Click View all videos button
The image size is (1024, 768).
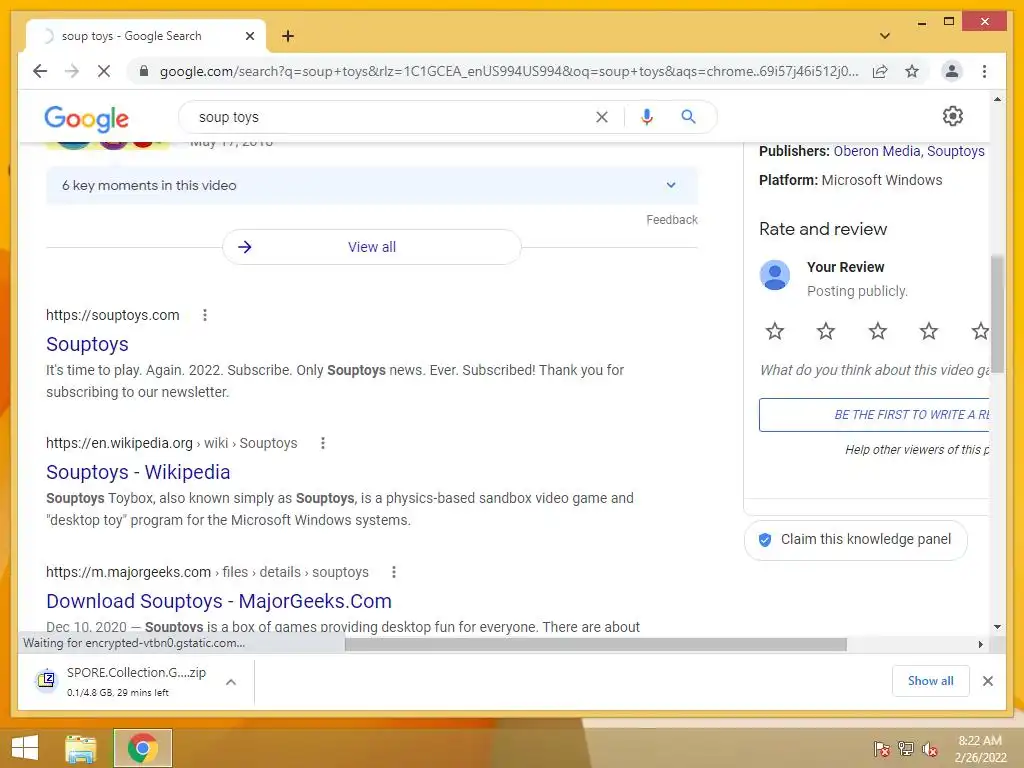pos(372,247)
